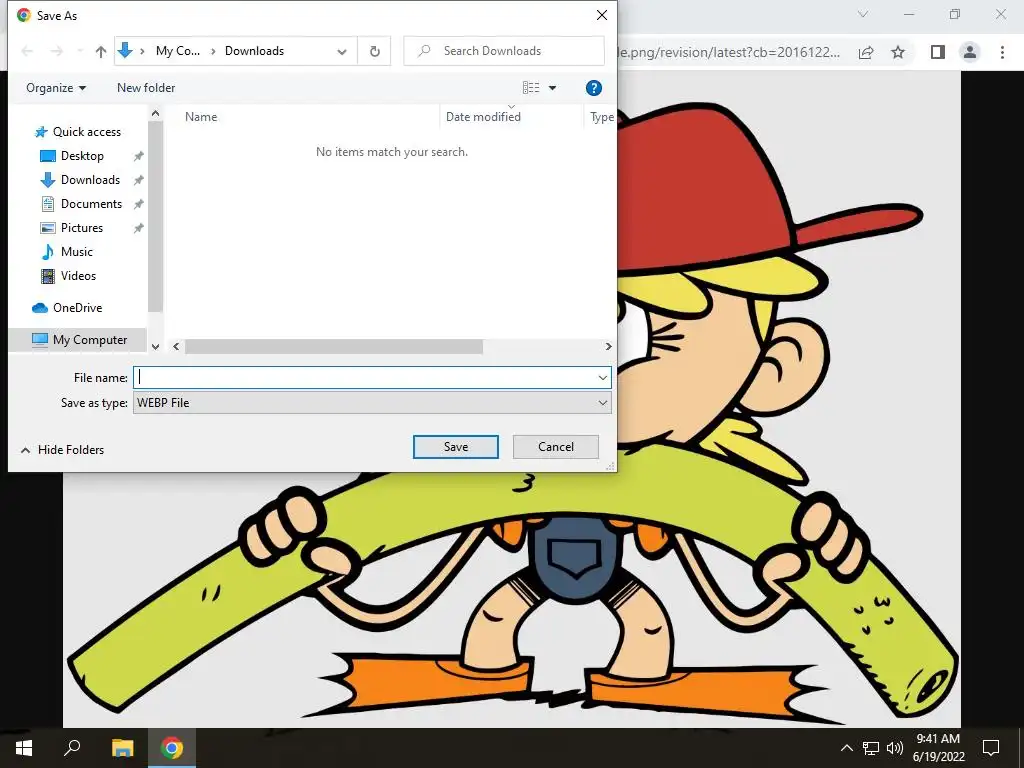Click the horizontal scrollbar thumb in file list
This screenshot has width=1024, height=768.
[x=334, y=347]
